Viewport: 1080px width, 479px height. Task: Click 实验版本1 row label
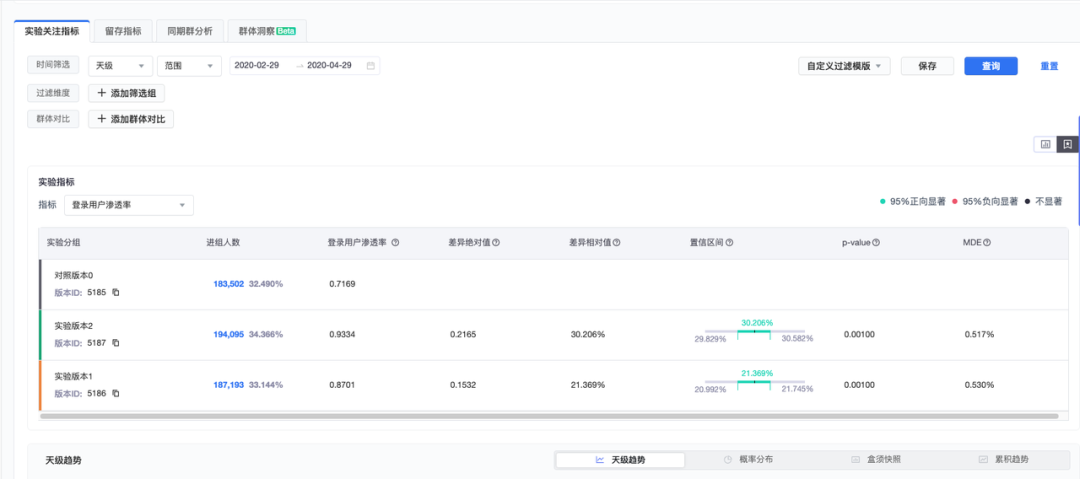pyautogui.click(x=74, y=376)
